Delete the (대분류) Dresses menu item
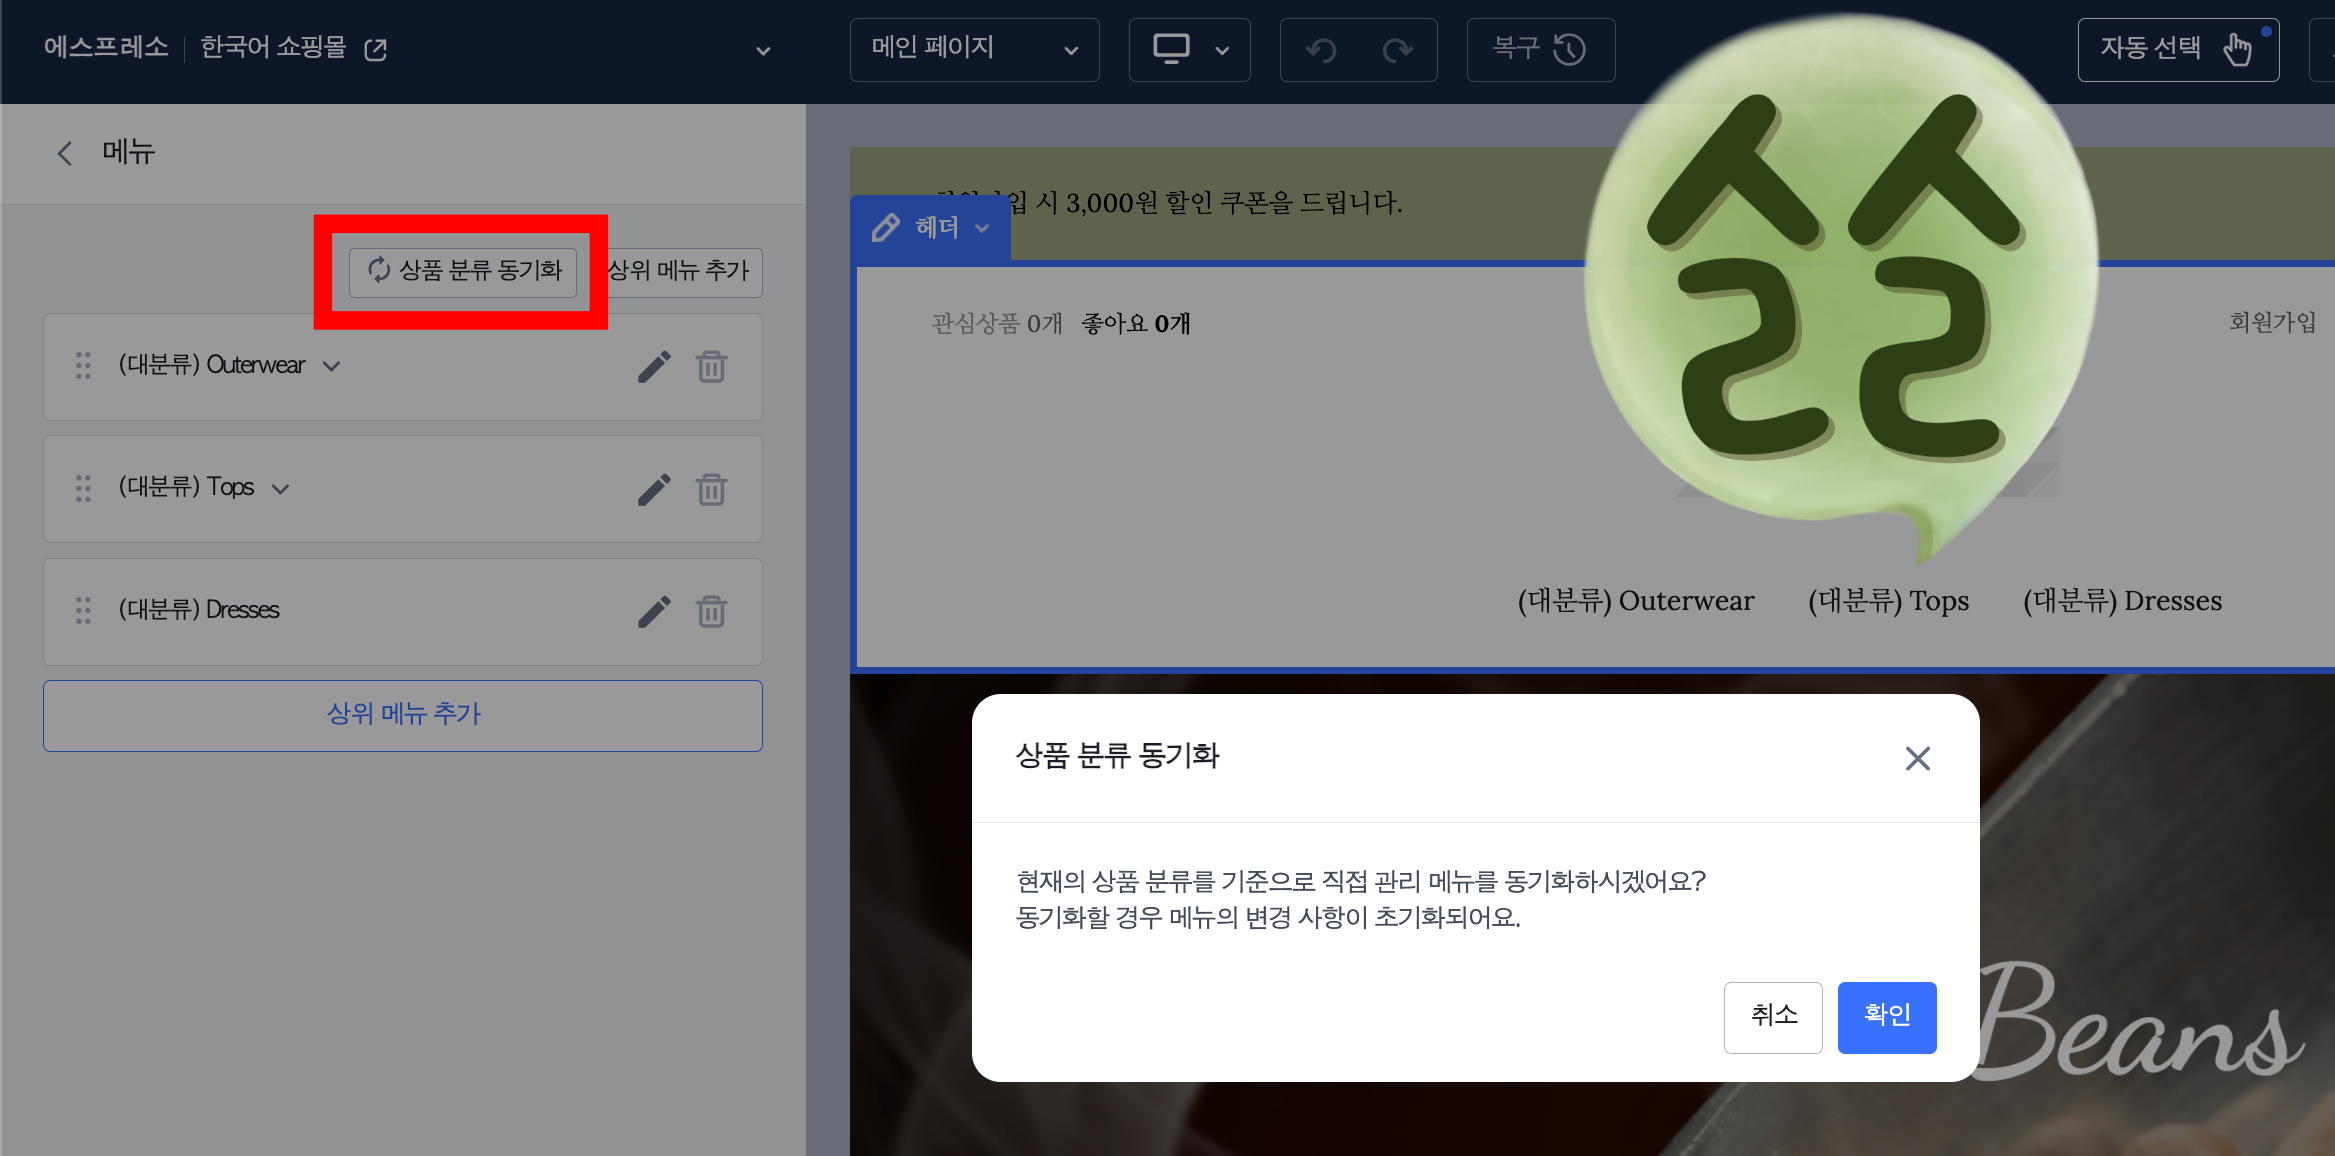 (x=711, y=611)
